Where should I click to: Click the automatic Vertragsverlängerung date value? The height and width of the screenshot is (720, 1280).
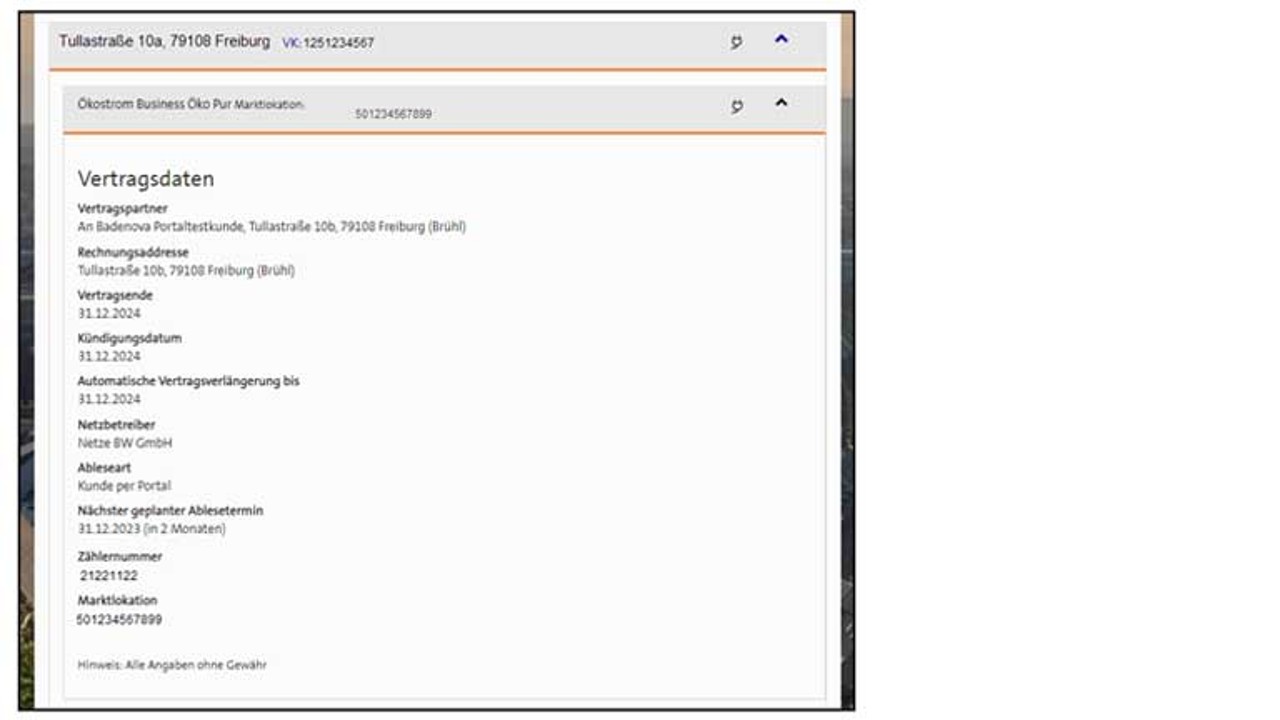point(109,399)
